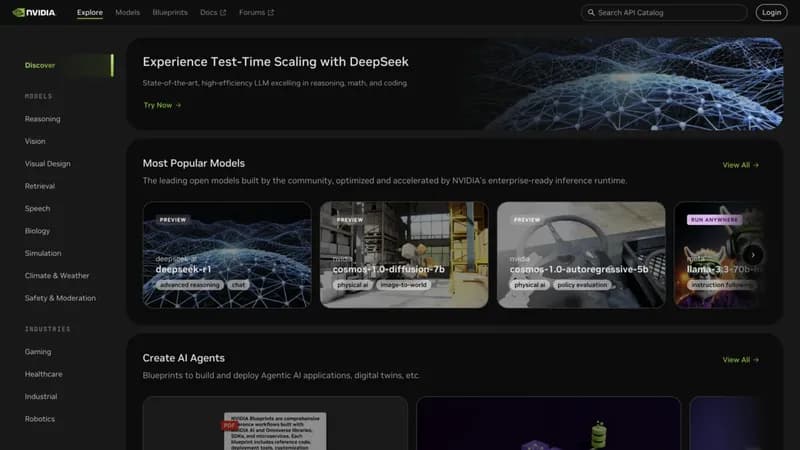Open the Docs external link
Screen dimensions: 800x450
213,12
